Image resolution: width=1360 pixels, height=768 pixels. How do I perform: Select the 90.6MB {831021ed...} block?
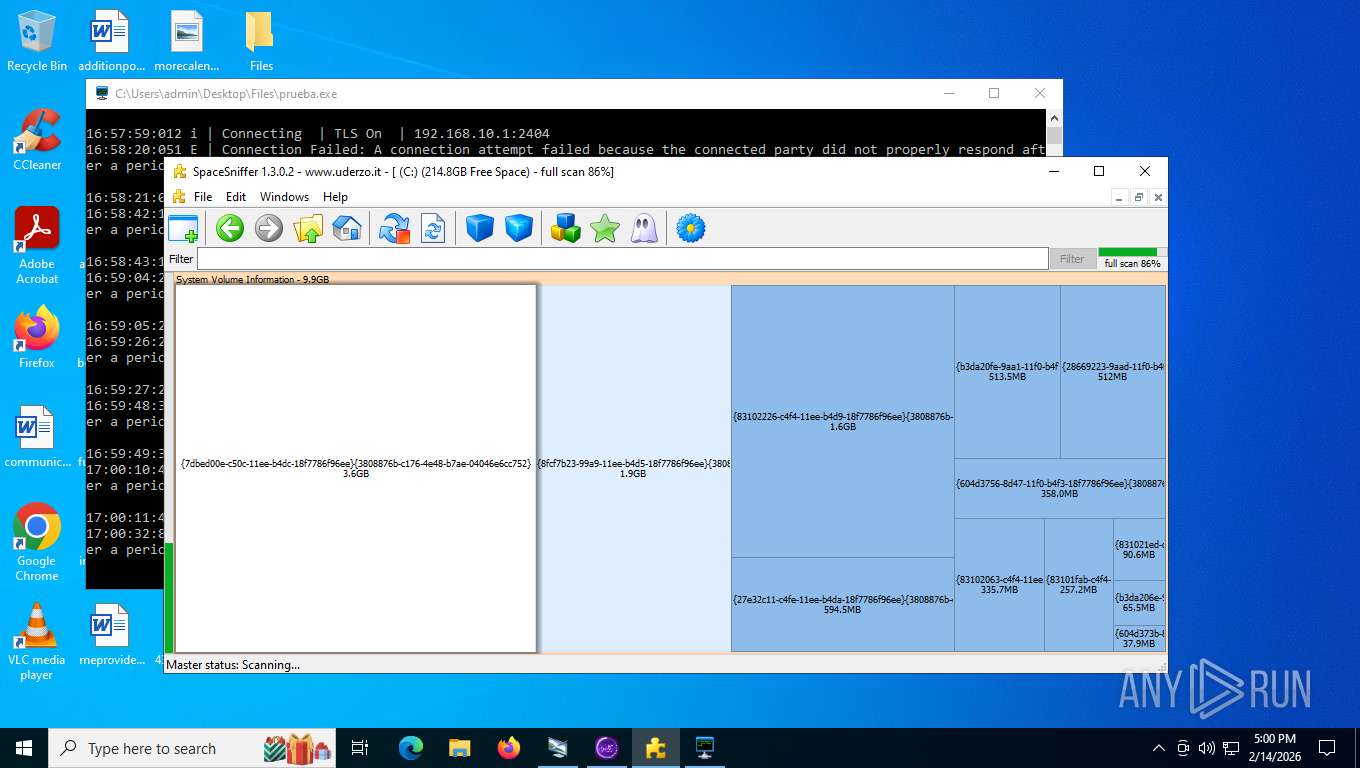(1139, 550)
